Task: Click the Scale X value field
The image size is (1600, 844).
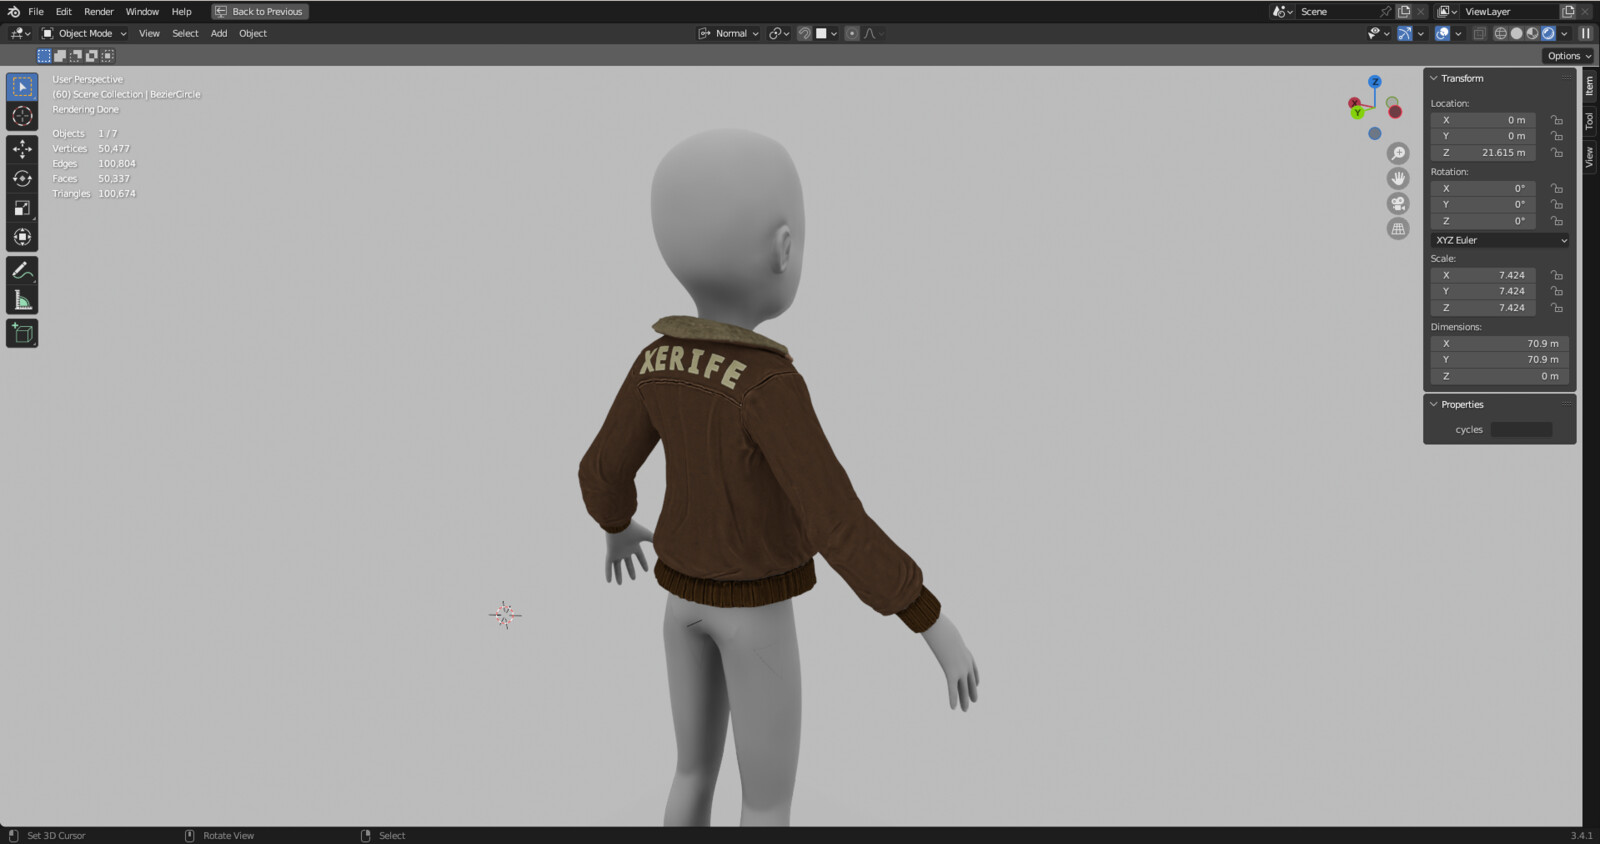Action: coord(1483,275)
